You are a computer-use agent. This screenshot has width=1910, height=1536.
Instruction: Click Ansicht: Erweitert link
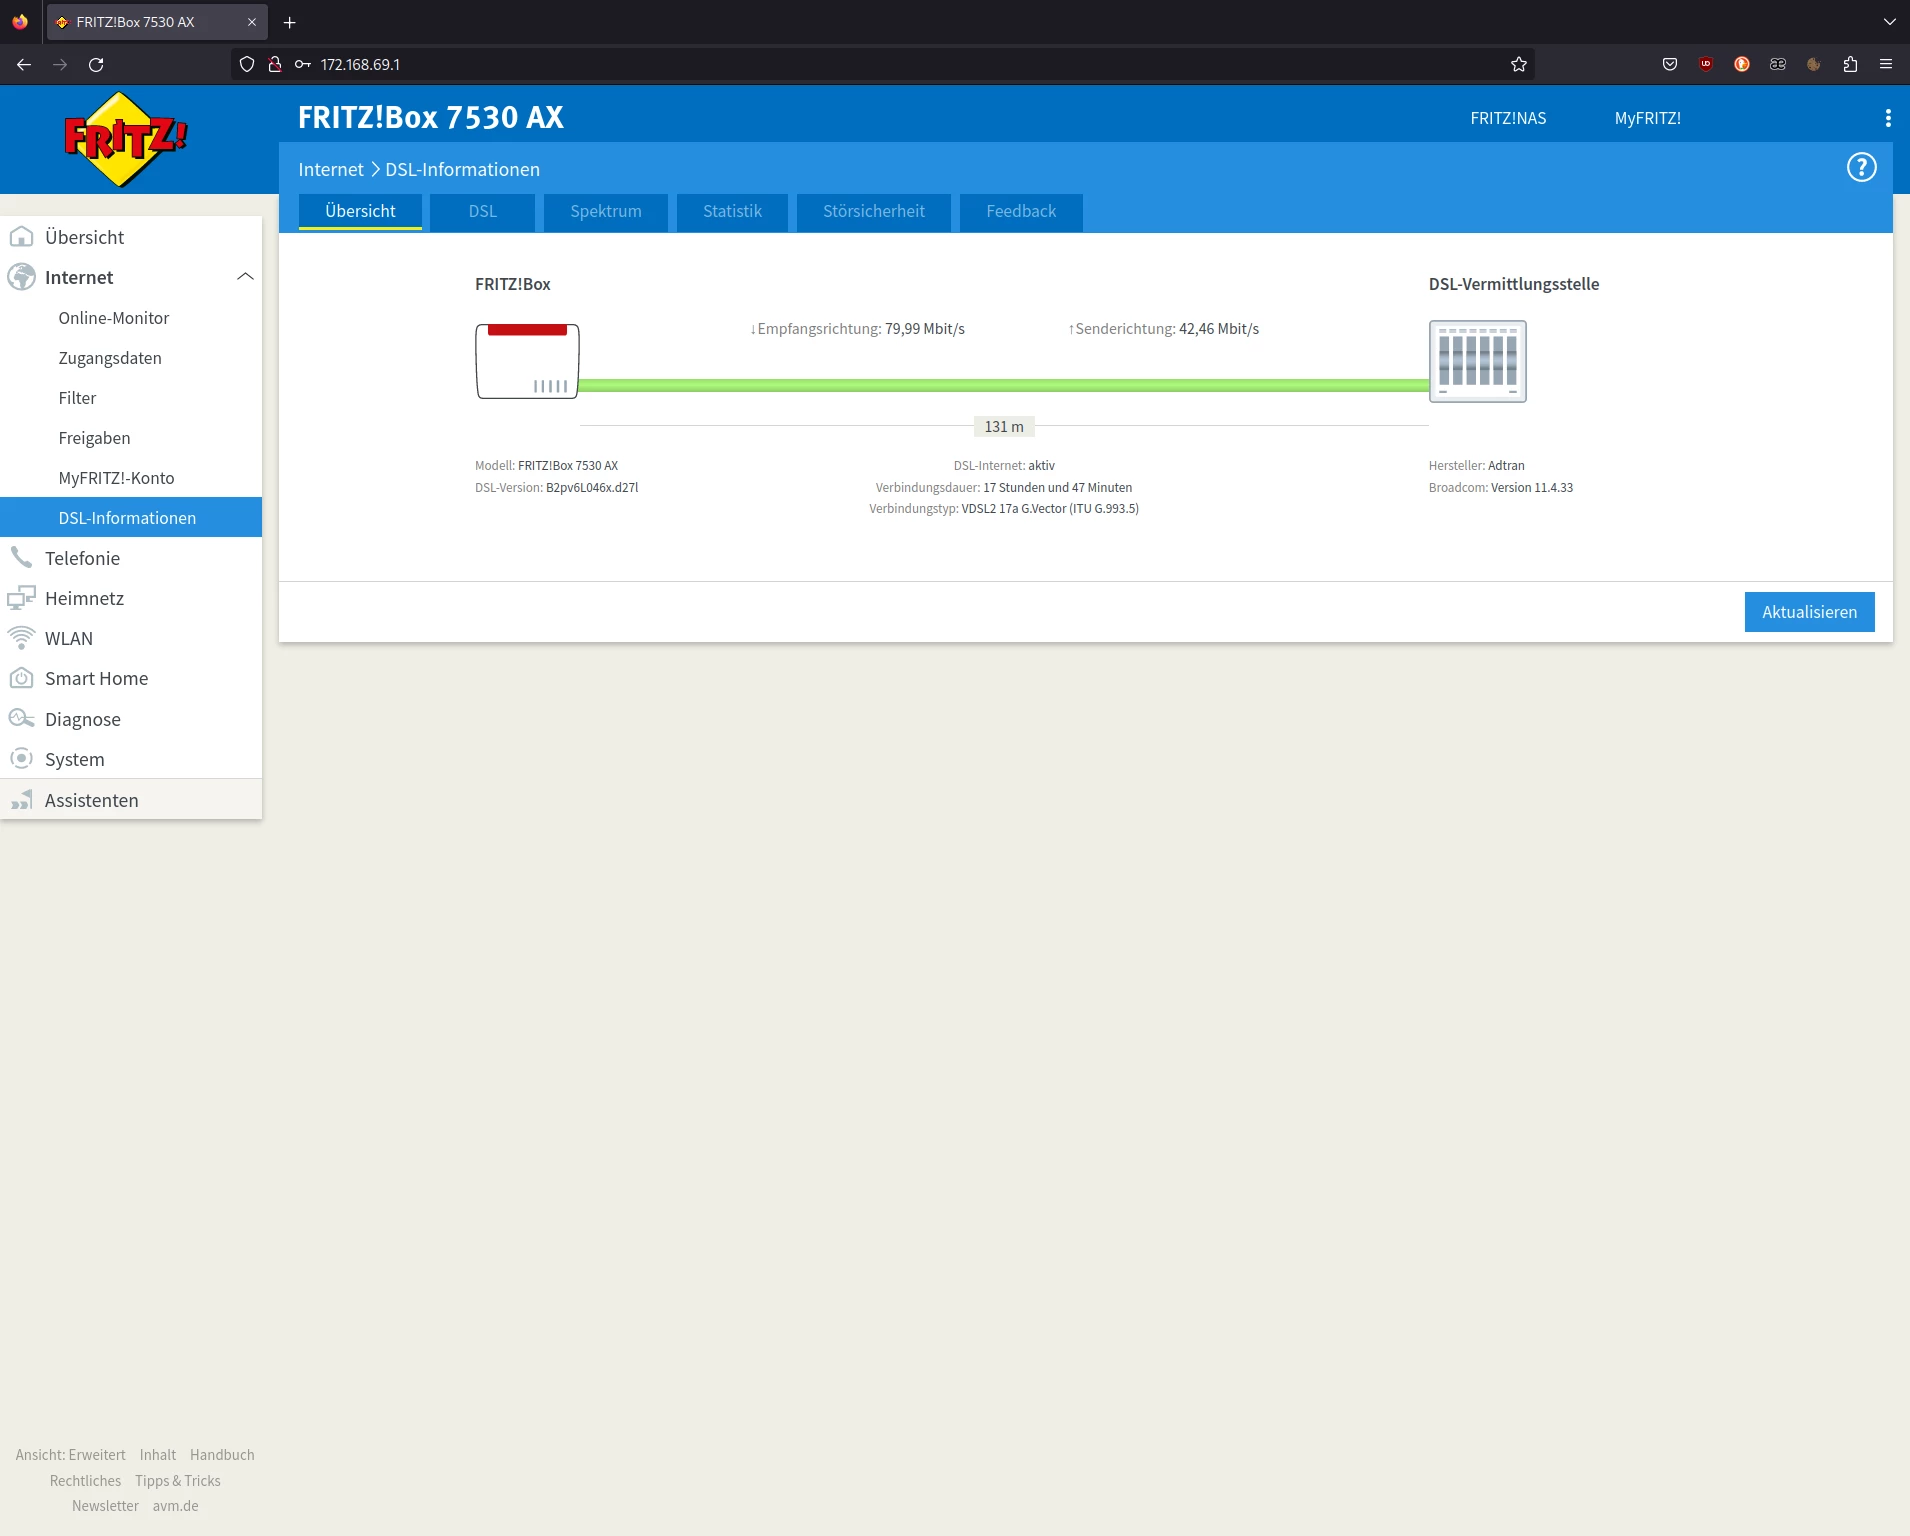pos(71,1455)
